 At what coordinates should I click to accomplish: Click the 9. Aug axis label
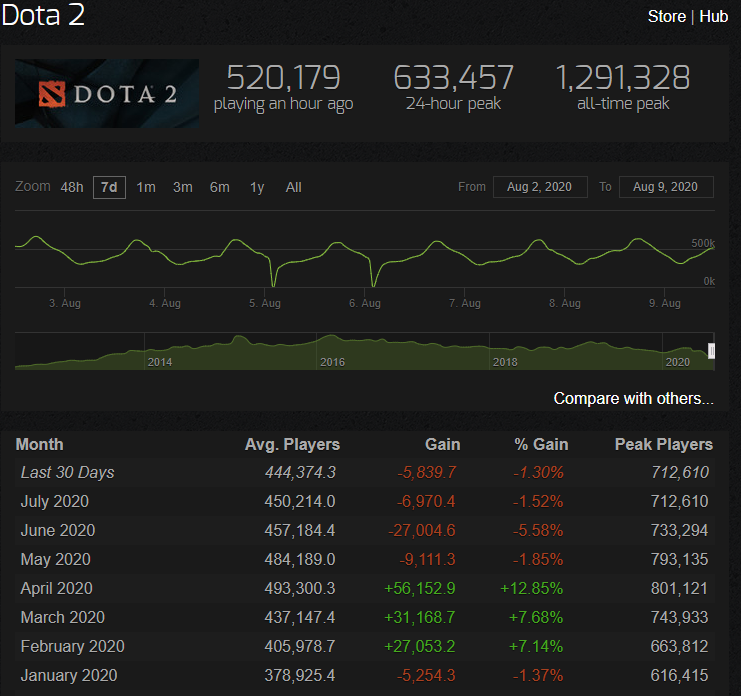click(665, 303)
